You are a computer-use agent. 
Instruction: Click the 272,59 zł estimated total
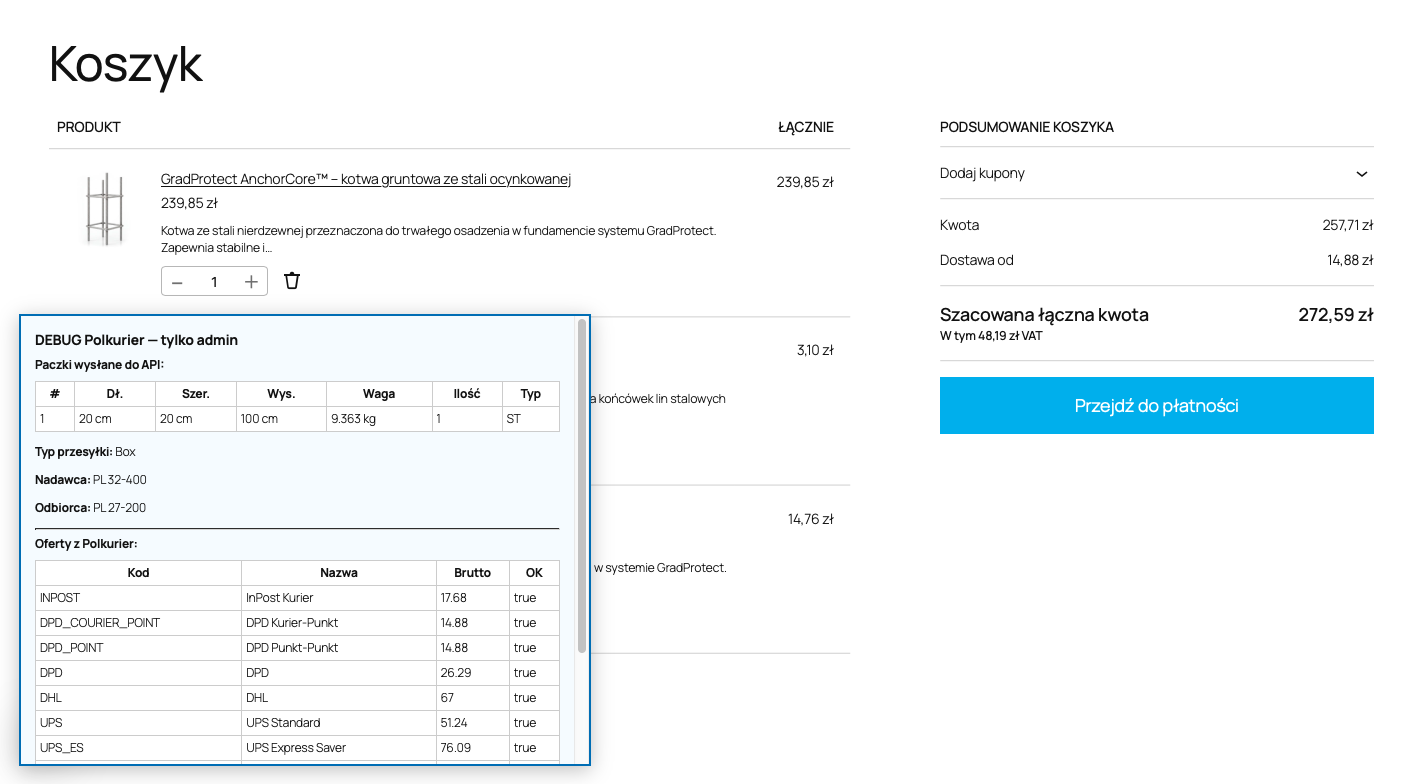[1336, 315]
